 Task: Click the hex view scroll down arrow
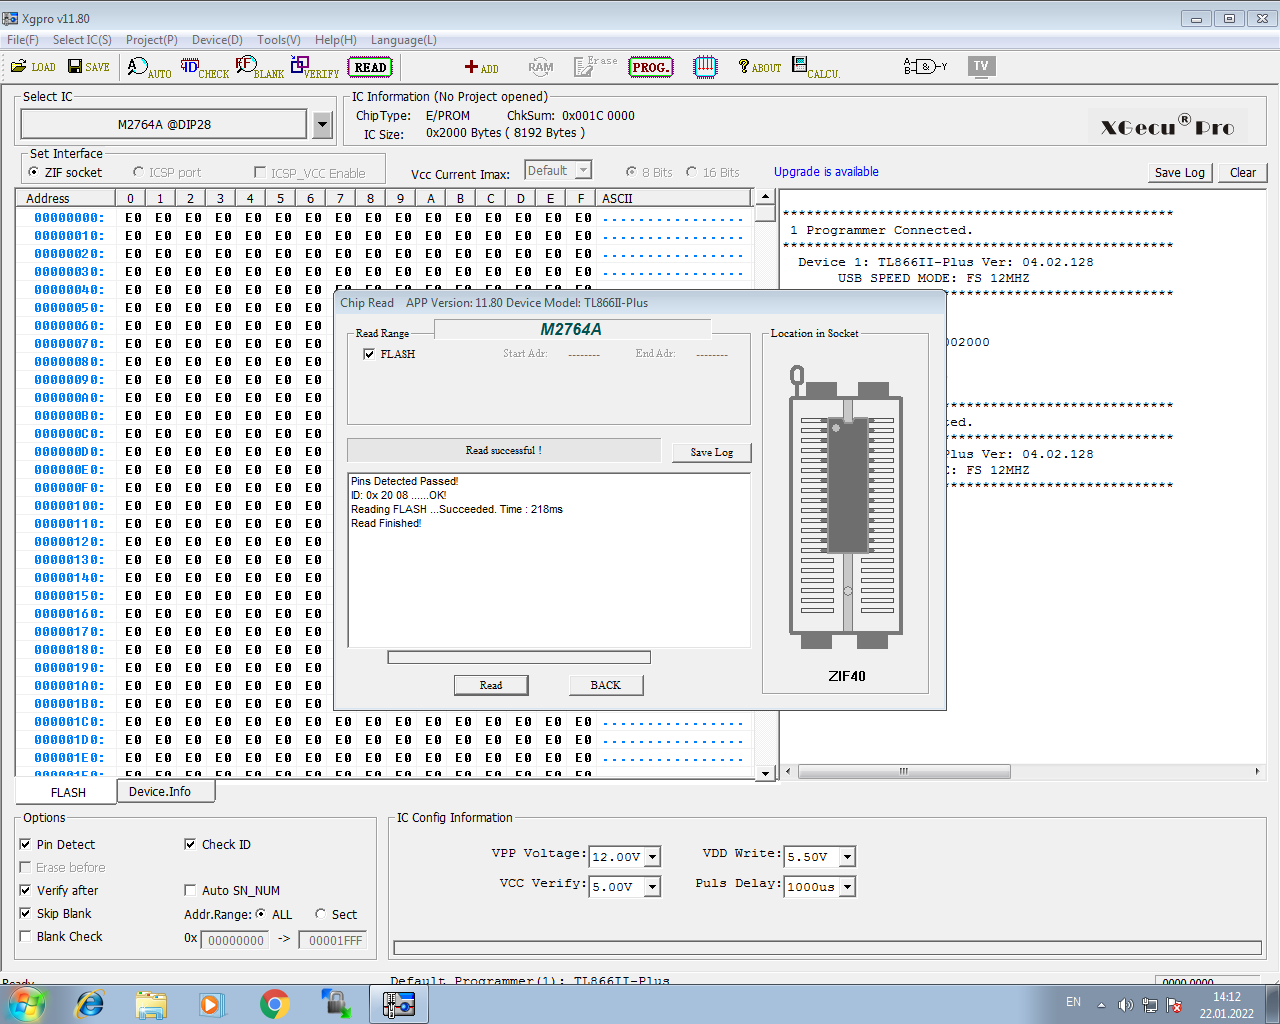pyautogui.click(x=766, y=773)
